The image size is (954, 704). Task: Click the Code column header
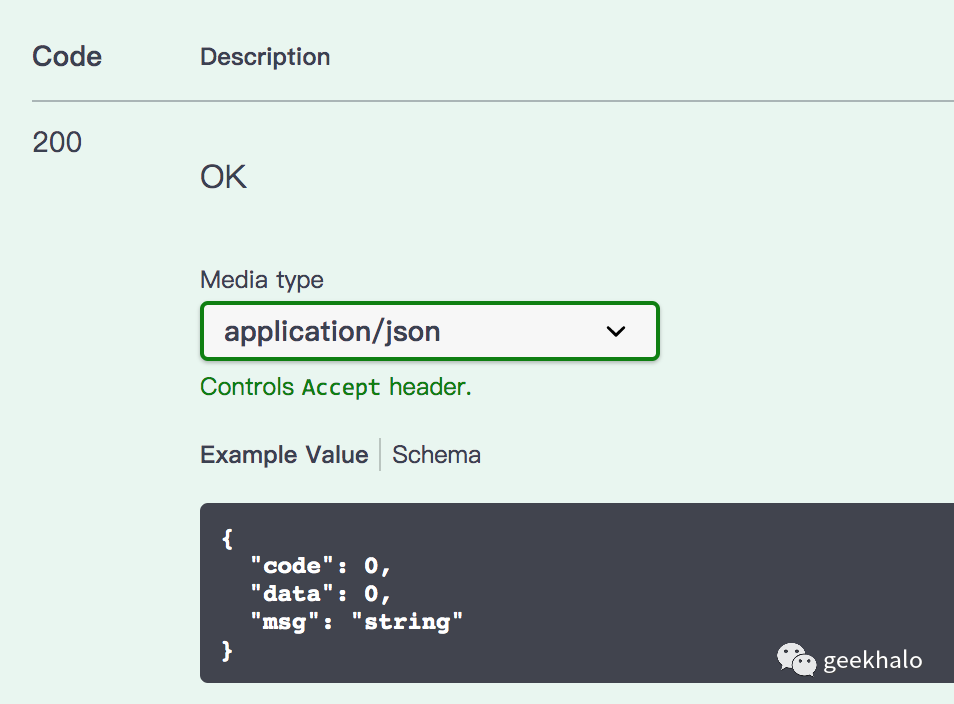67,57
